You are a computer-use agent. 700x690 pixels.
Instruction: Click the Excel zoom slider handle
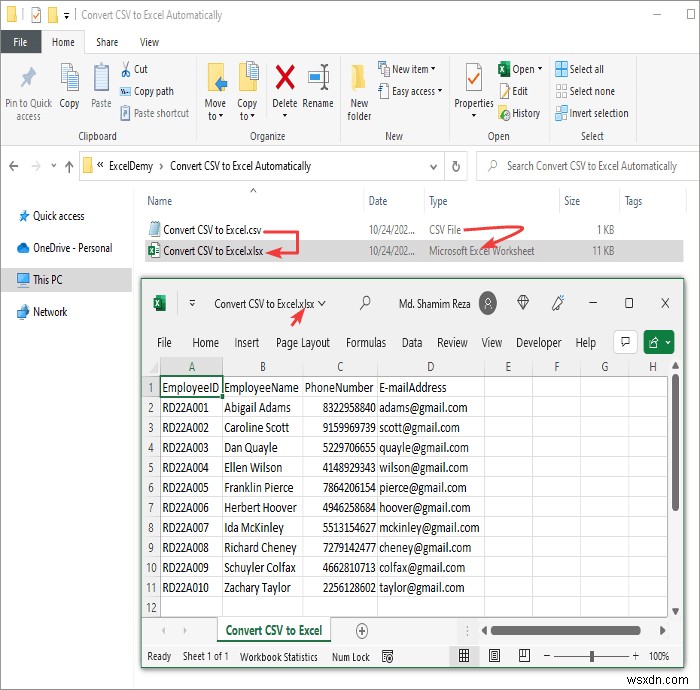[x=592, y=656]
